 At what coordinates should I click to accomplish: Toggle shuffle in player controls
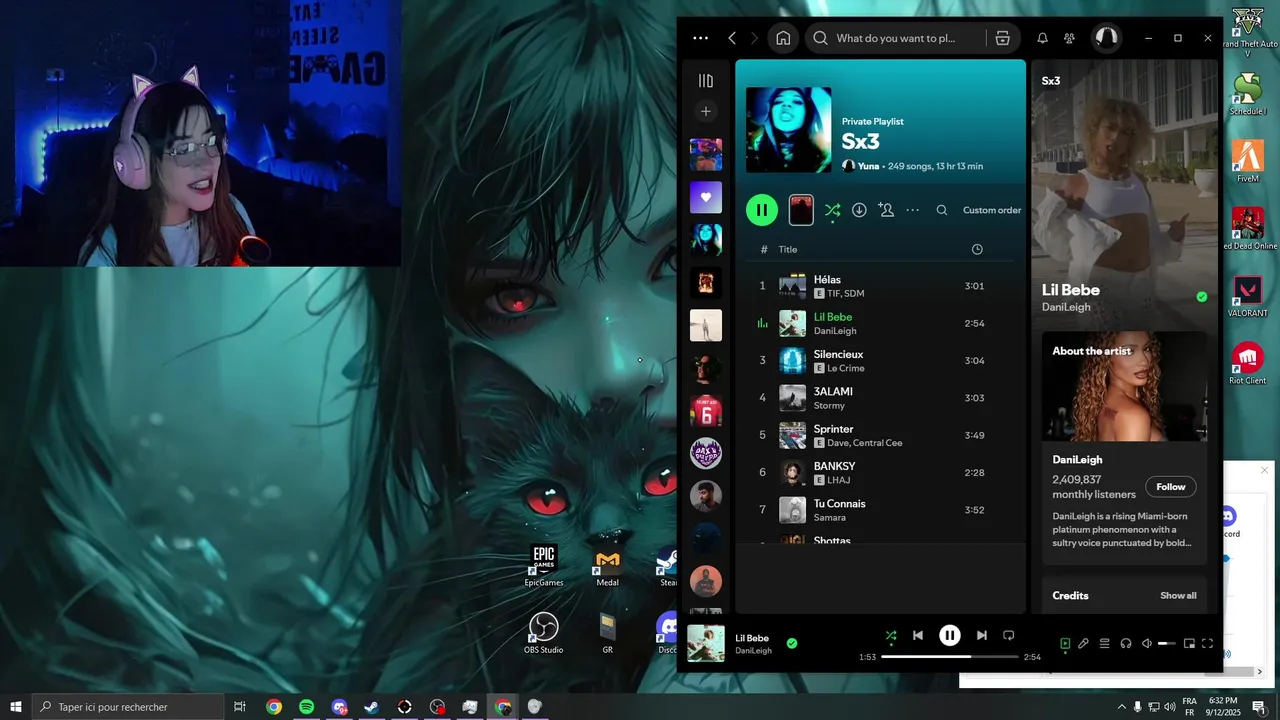(x=890, y=635)
